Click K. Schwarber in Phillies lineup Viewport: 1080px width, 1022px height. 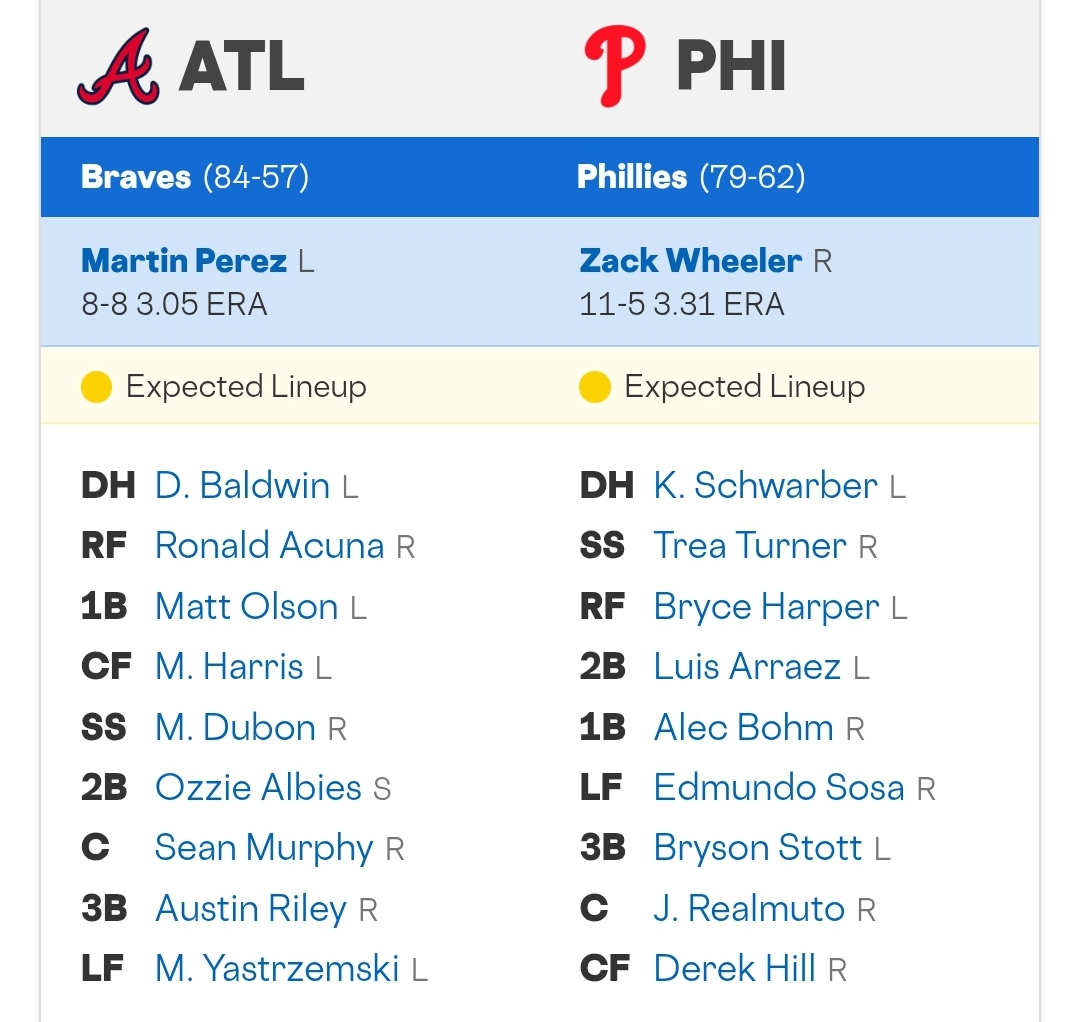[x=765, y=486]
